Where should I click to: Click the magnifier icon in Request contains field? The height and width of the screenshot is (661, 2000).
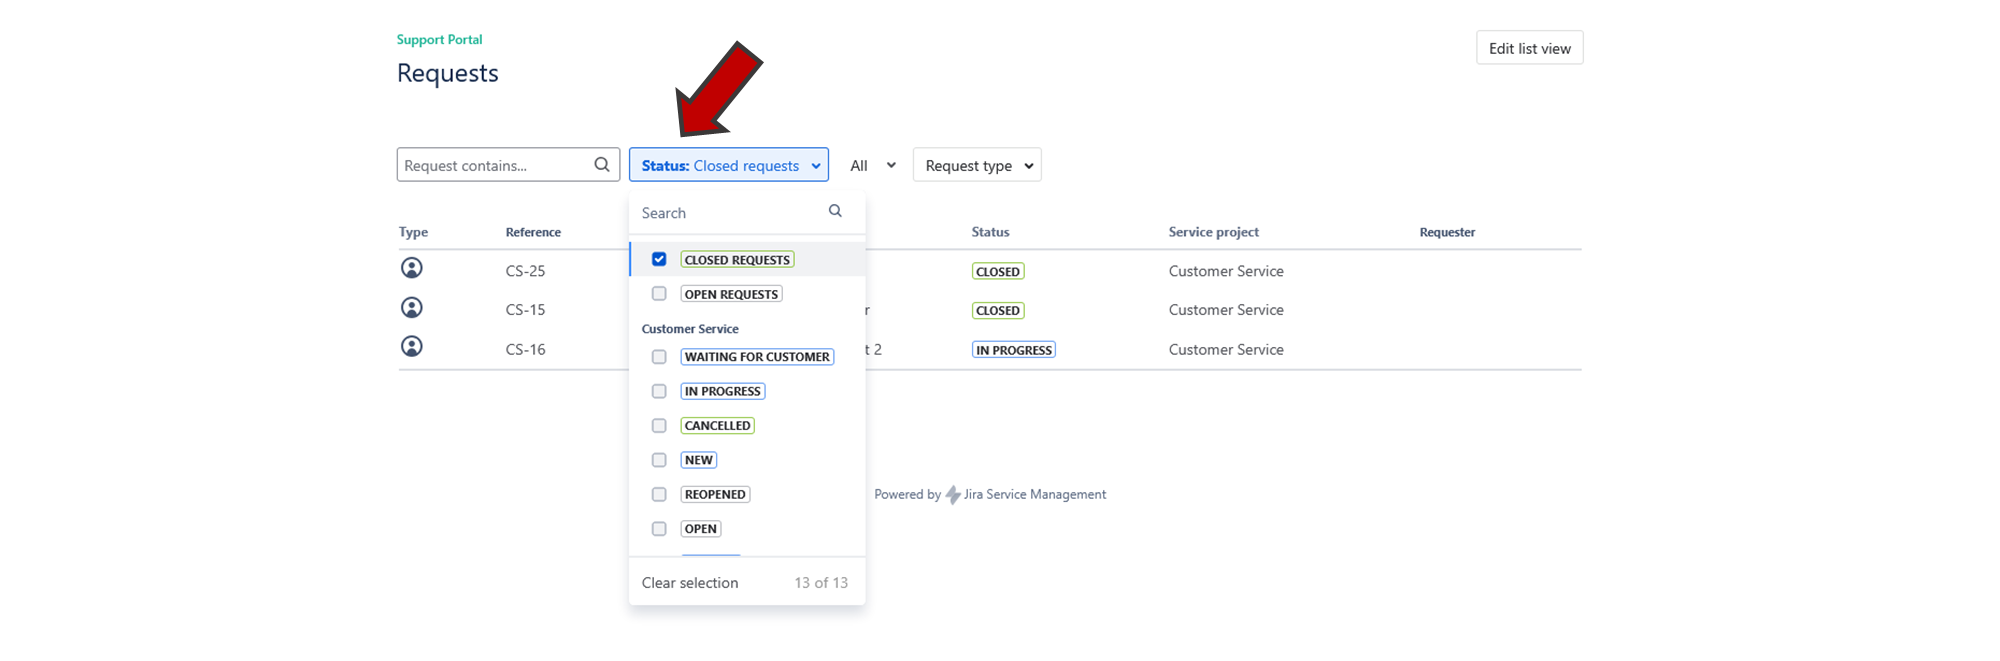(601, 165)
